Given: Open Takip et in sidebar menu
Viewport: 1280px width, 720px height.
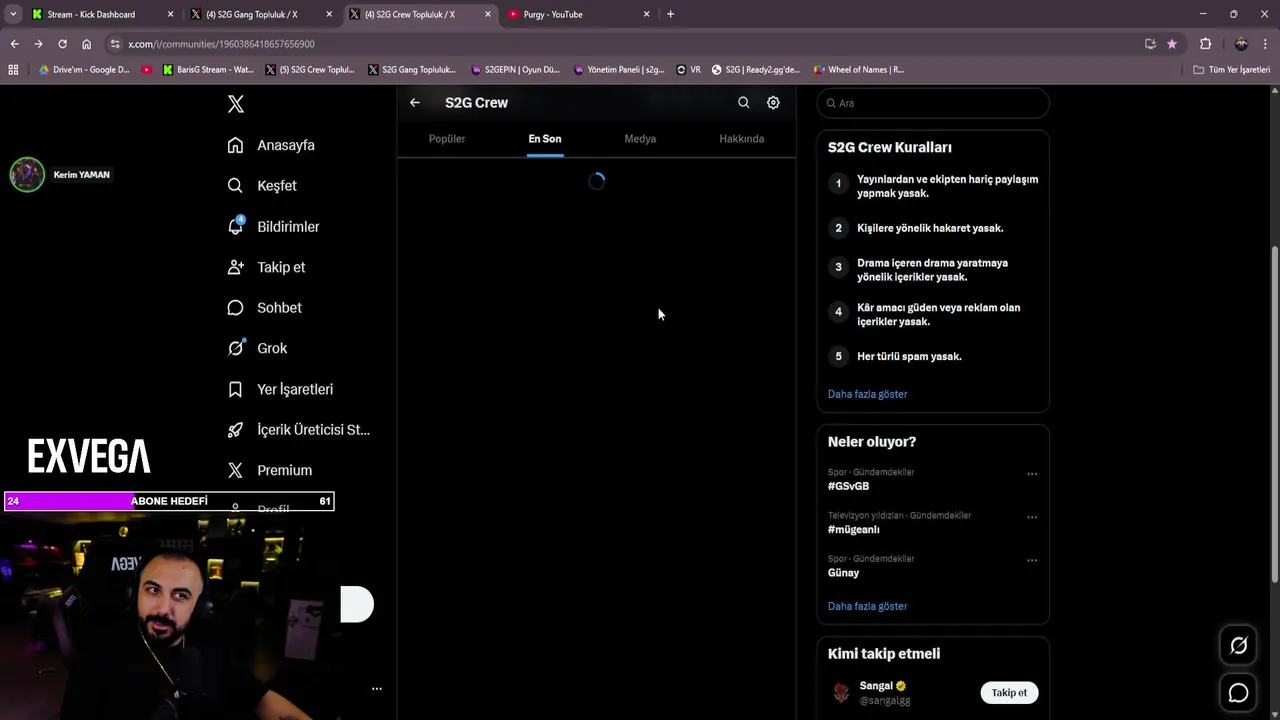Looking at the screenshot, I should pyautogui.click(x=266, y=267).
